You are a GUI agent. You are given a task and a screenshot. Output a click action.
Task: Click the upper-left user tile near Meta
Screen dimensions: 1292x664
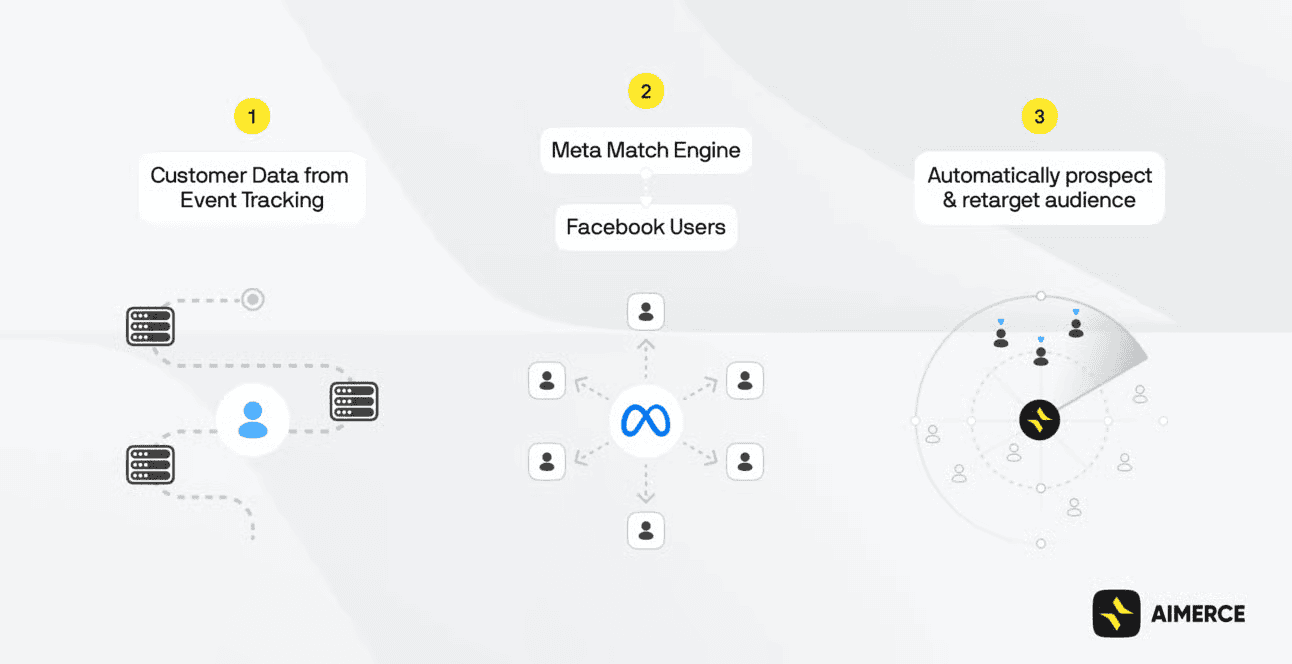pyautogui.click(x=547, y=381)
